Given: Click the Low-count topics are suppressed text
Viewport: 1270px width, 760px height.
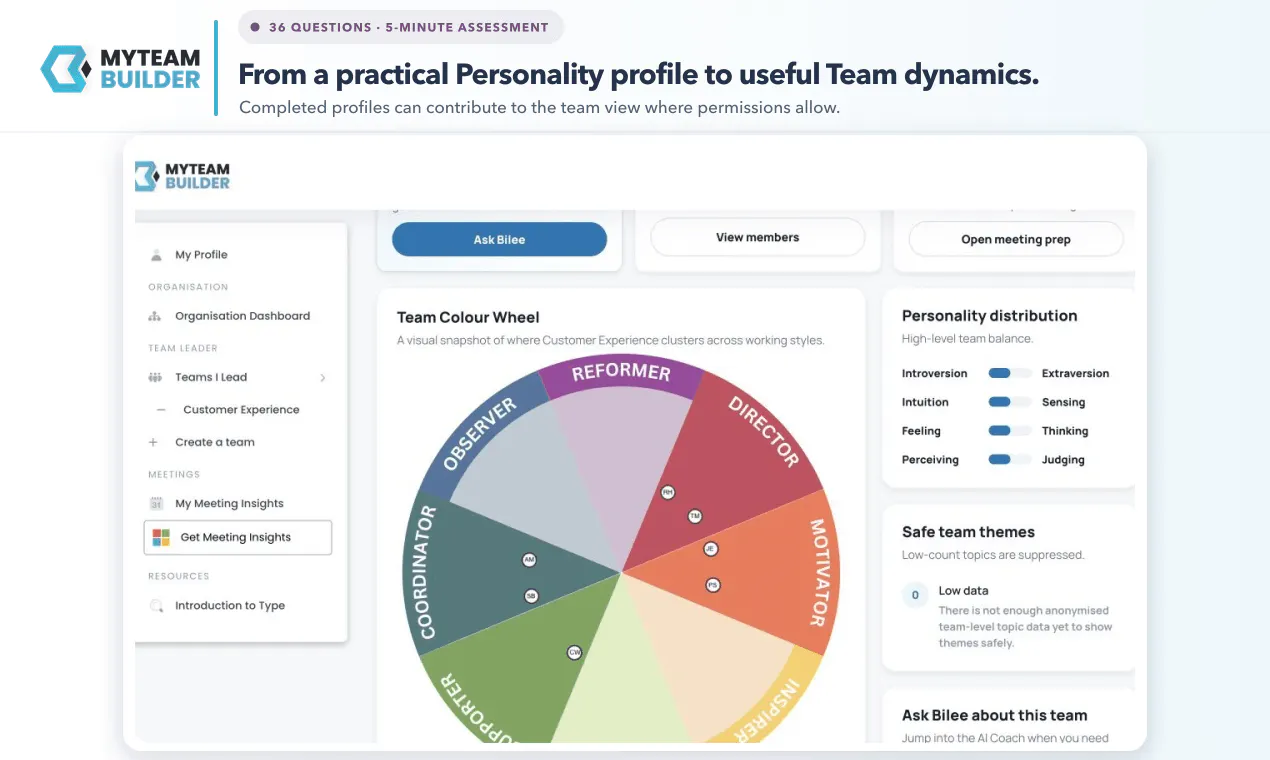Looking at the screenshot, I should point(993,555).
